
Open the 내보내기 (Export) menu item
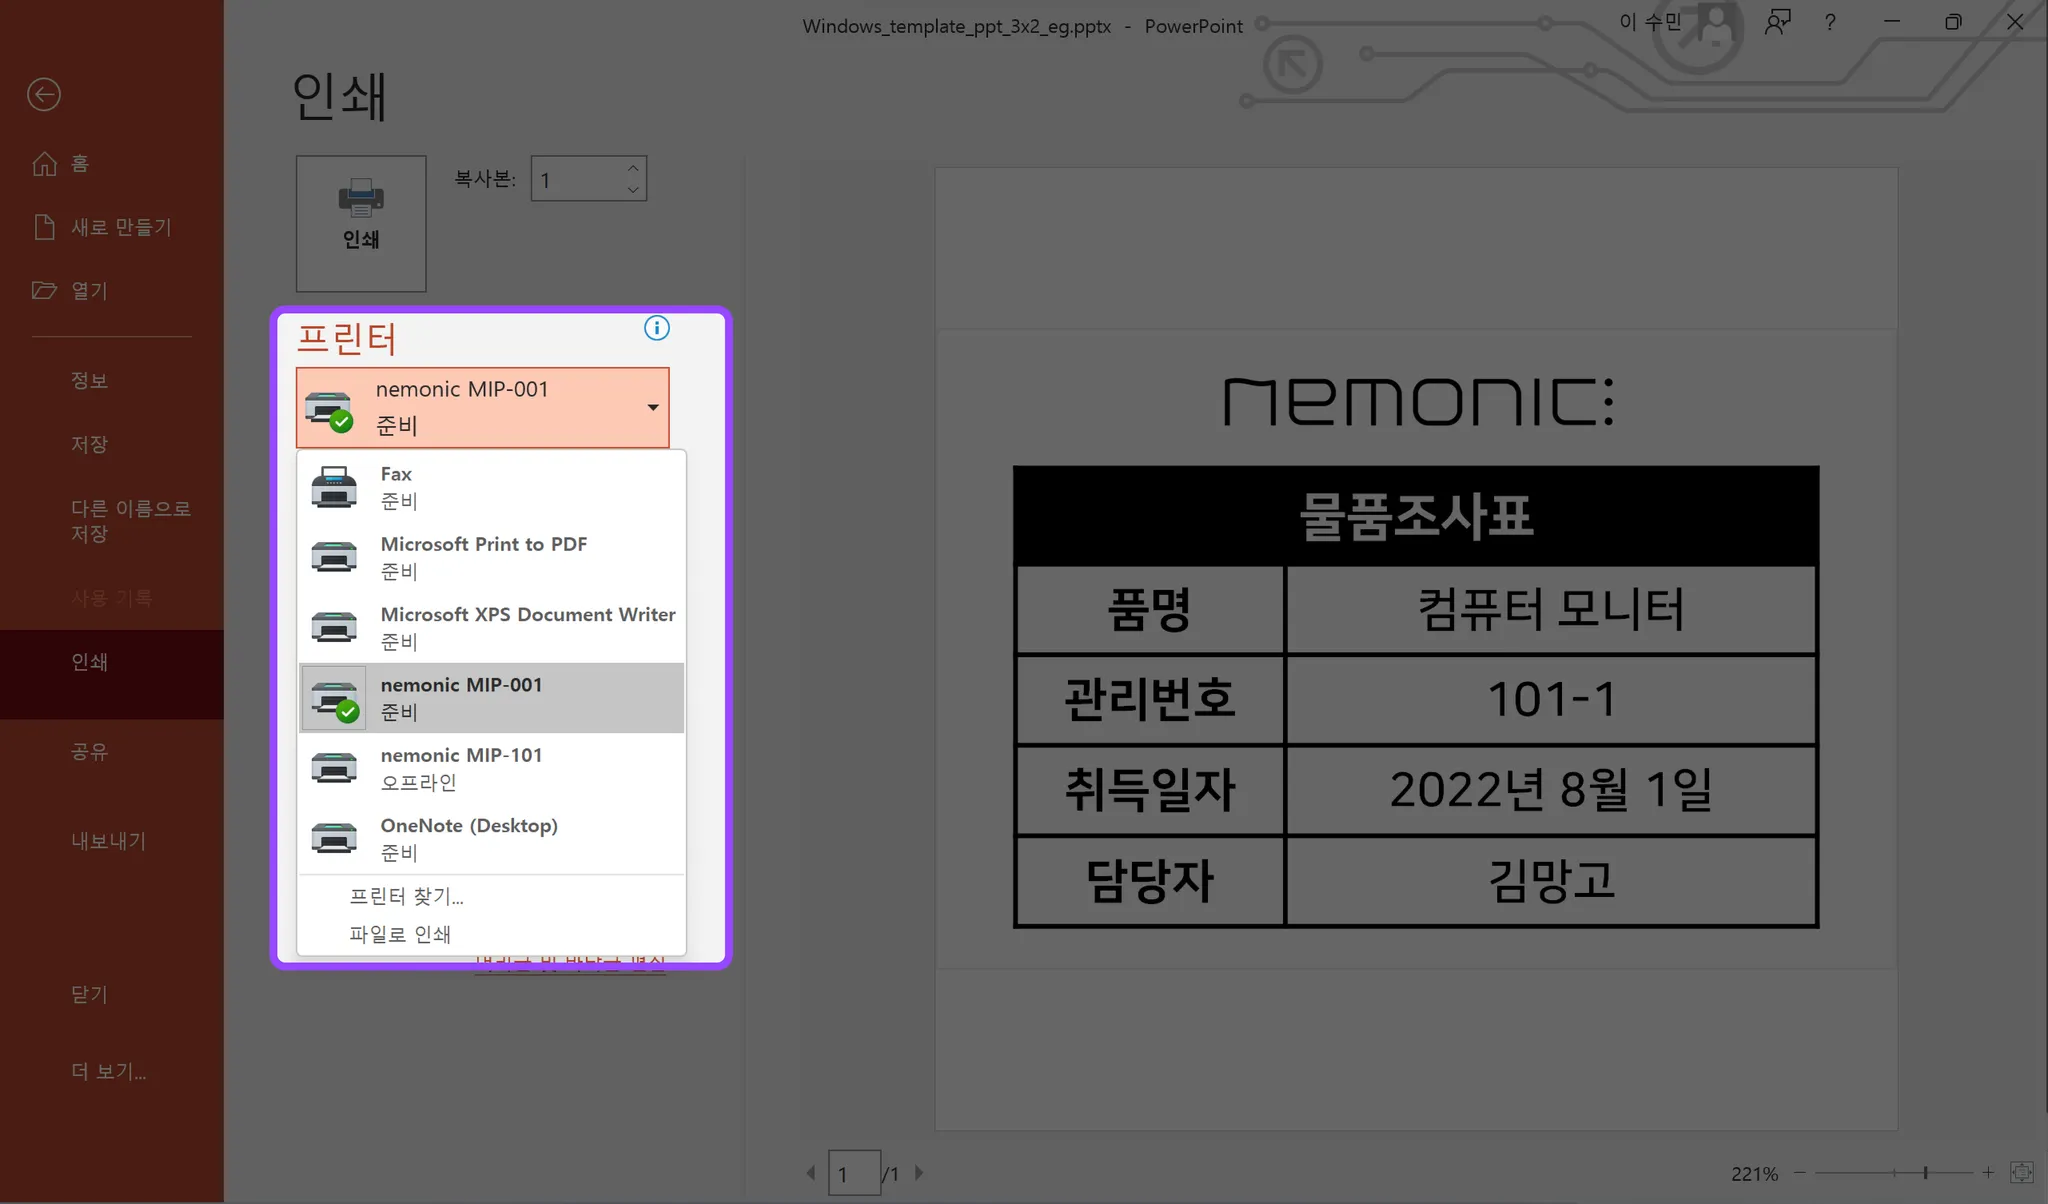click(x=108, y=841)
